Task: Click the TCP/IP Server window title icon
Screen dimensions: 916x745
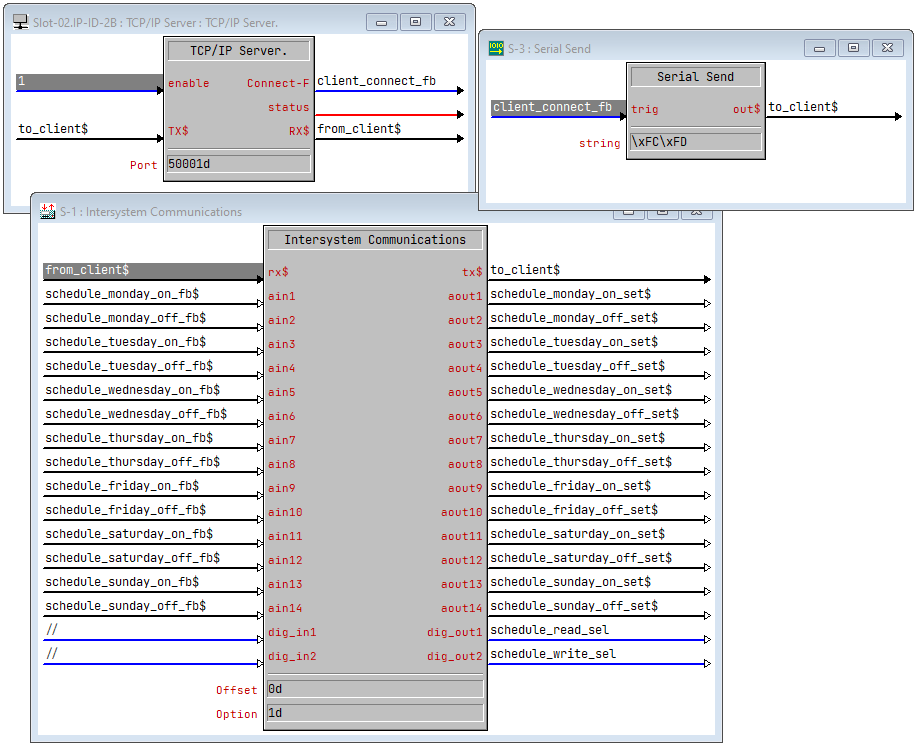Action: point(20,22)
